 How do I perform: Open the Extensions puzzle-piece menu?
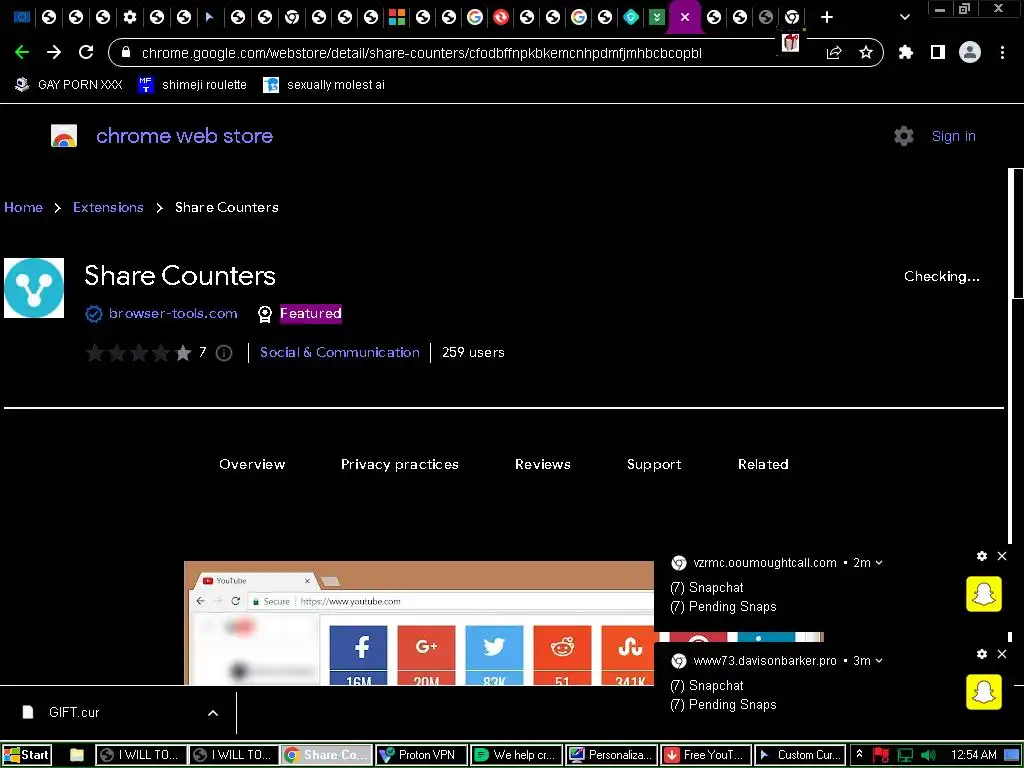point(906,52)
